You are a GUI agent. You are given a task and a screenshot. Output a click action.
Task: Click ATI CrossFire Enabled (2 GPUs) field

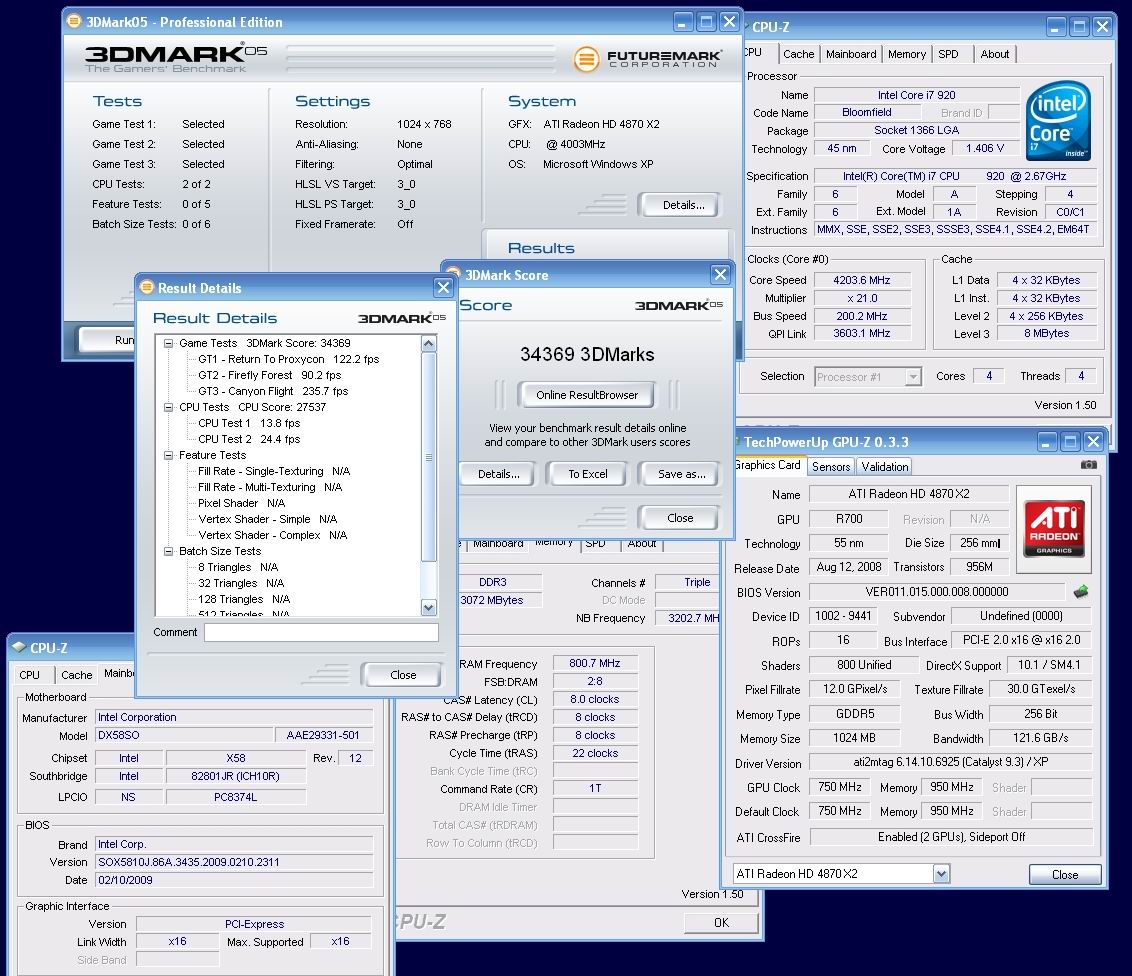[951, 837]
